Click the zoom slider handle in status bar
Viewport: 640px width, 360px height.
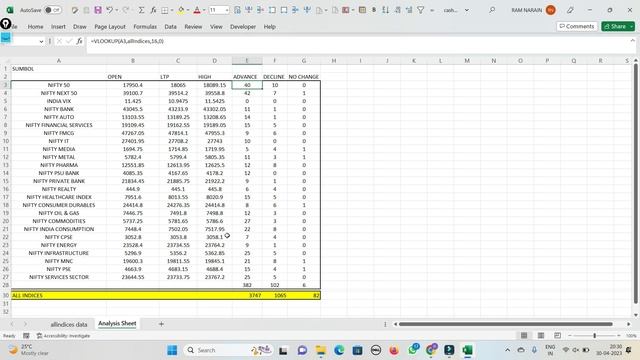(595, 336)
